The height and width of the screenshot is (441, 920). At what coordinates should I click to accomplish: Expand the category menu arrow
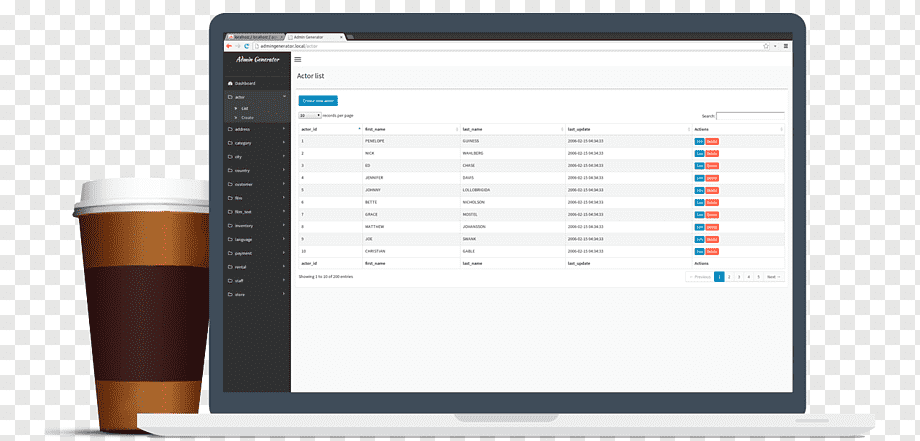[284, 143]
